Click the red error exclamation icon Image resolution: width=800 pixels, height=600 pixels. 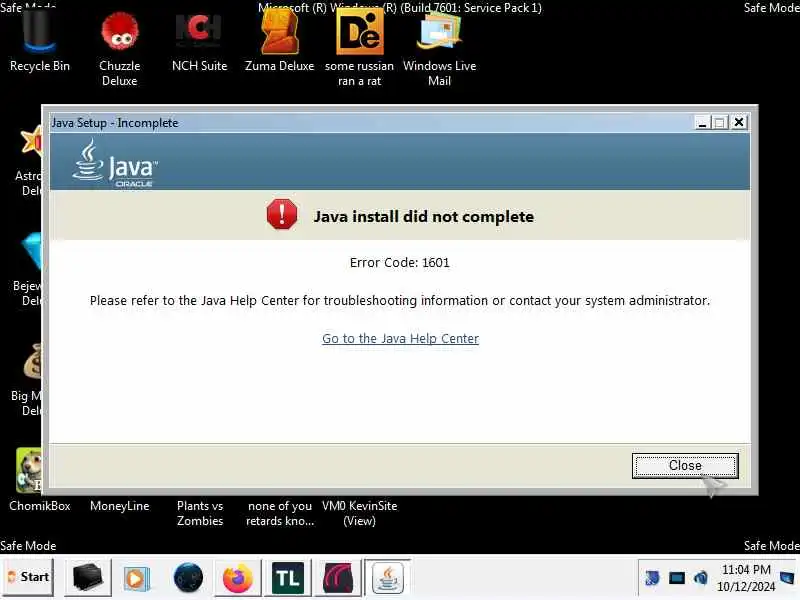tap(282, 214)
